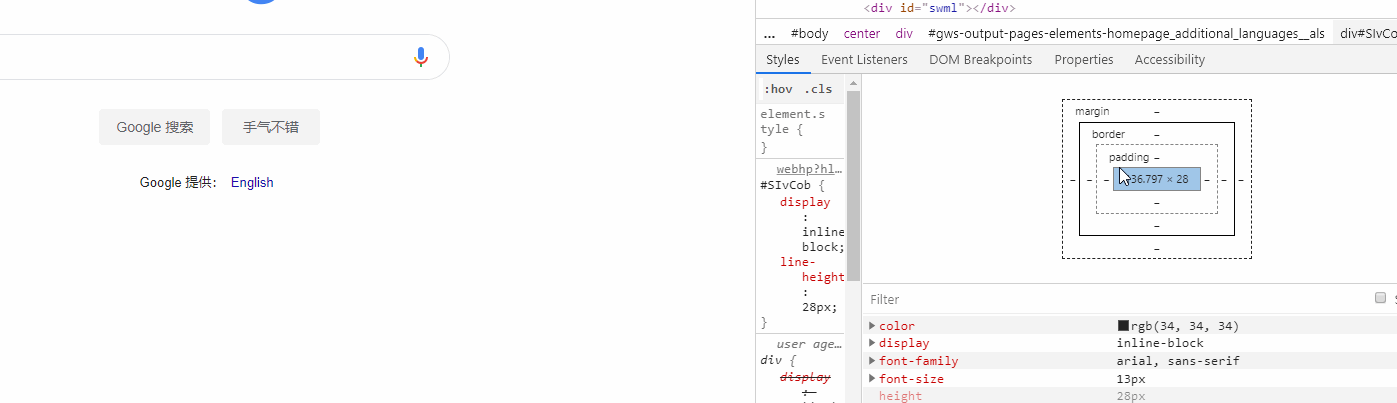Click the margin label in box model
The image size is (1397, 403).
pos(1092,111)
